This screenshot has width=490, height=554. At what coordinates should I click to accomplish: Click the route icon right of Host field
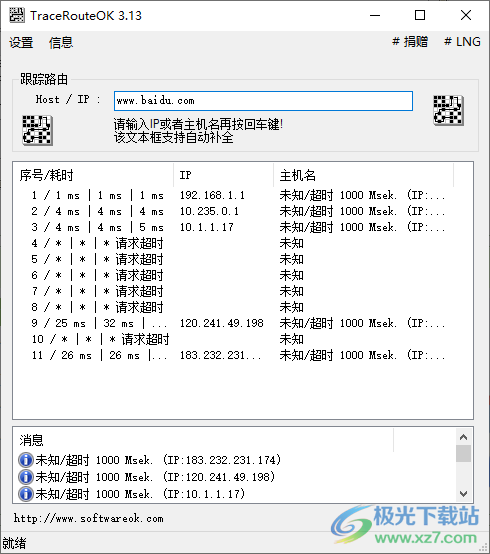(448, 111)
